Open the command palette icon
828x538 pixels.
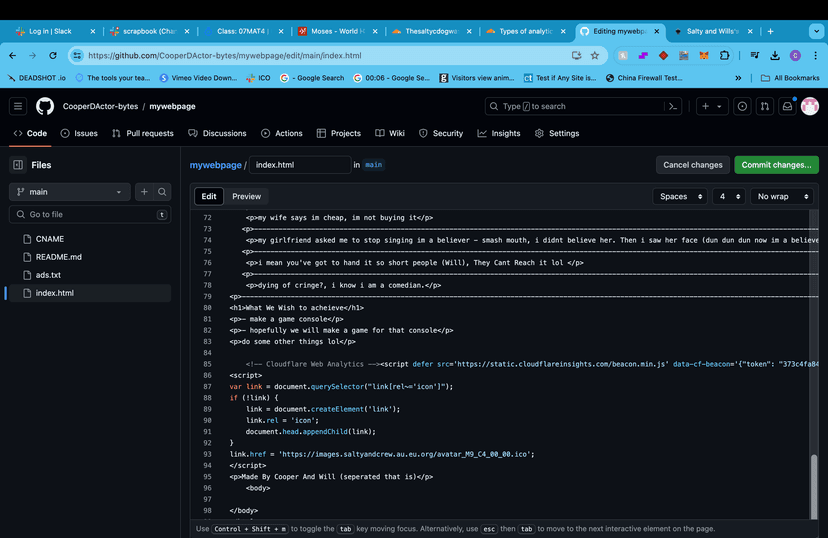(674, 106)
